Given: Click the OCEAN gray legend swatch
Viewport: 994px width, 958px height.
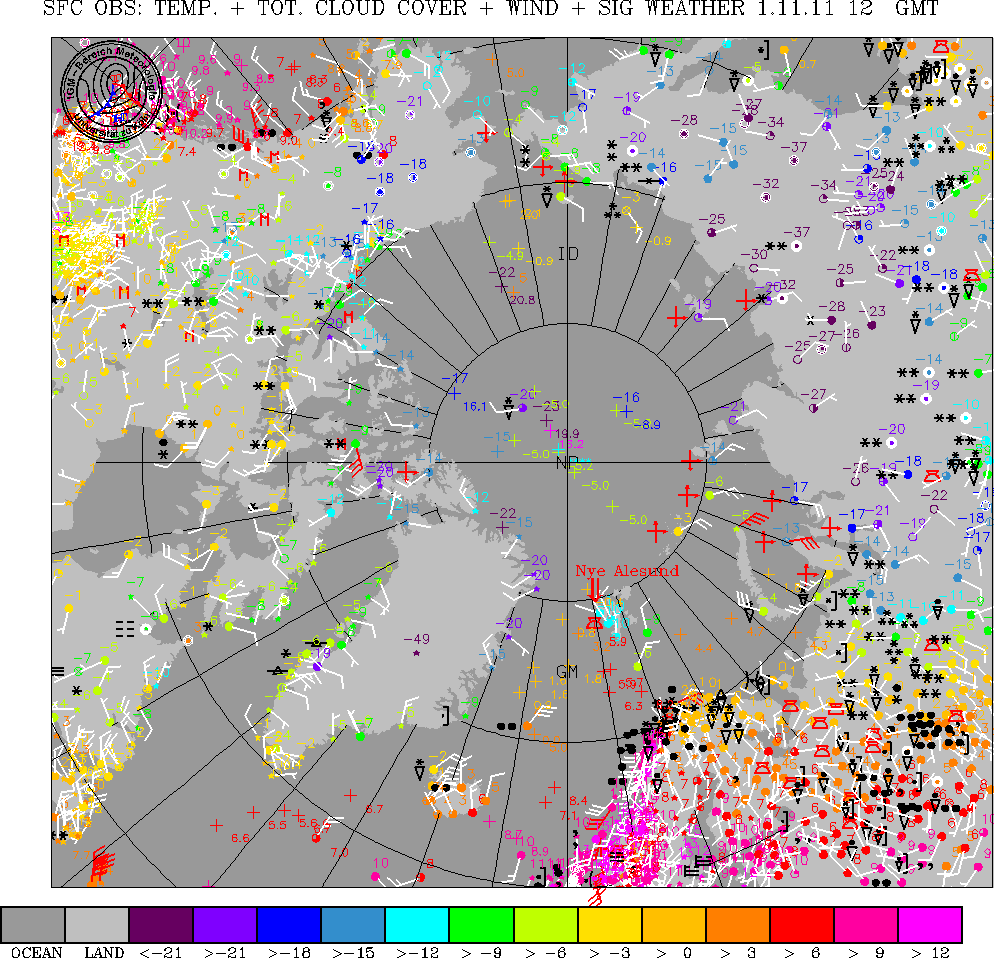Looking at the screenshot, I should click(33, 925).
